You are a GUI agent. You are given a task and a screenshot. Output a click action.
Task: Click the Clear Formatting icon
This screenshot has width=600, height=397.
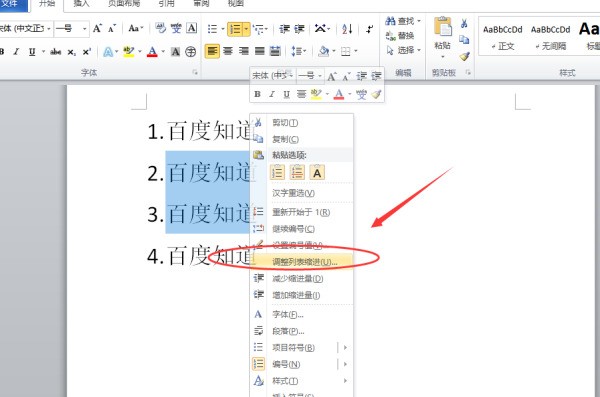pos(161,28)
